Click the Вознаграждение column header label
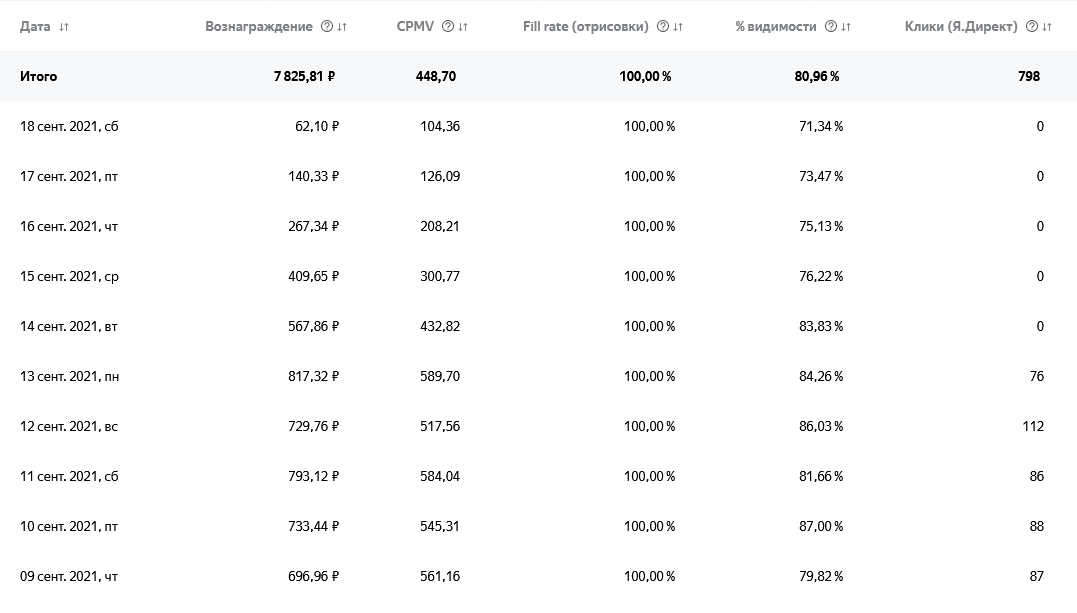Viewport: 1077px width, 613px height. [x=259, y=27]
